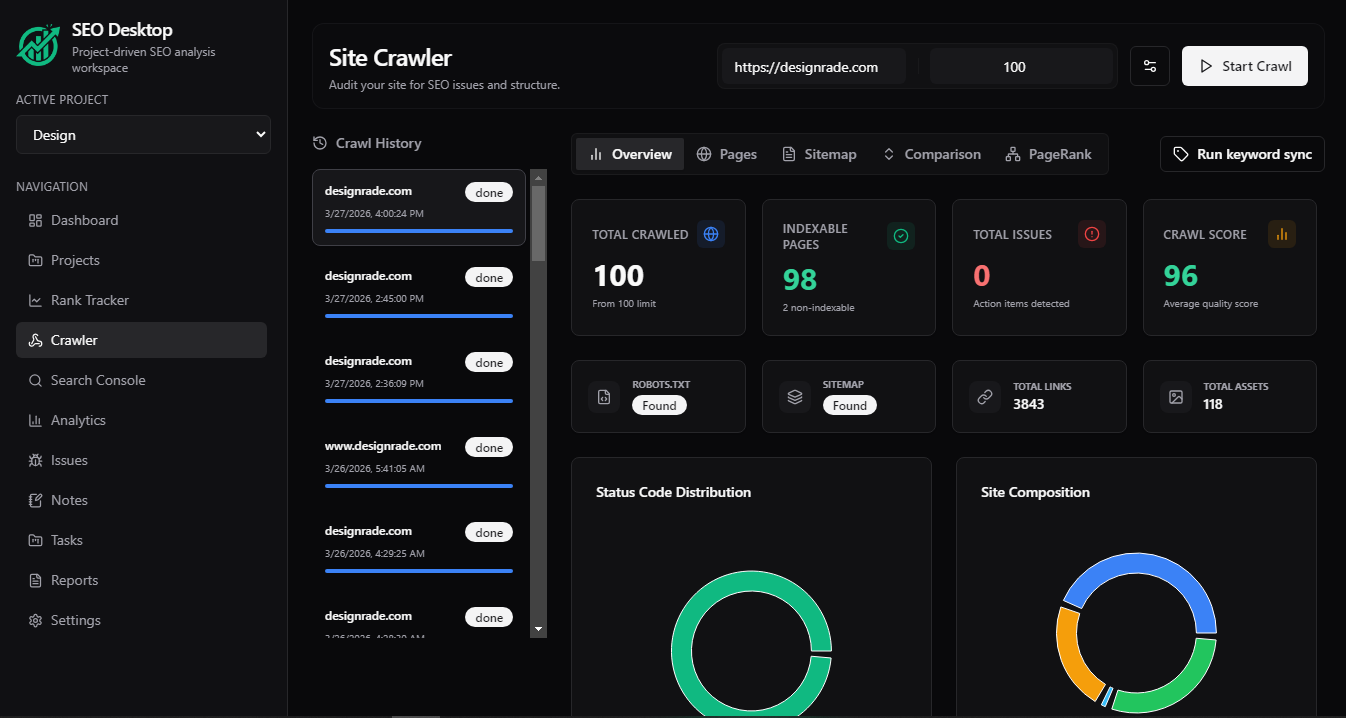Click the Total Assets image icon

(1176, 396)
